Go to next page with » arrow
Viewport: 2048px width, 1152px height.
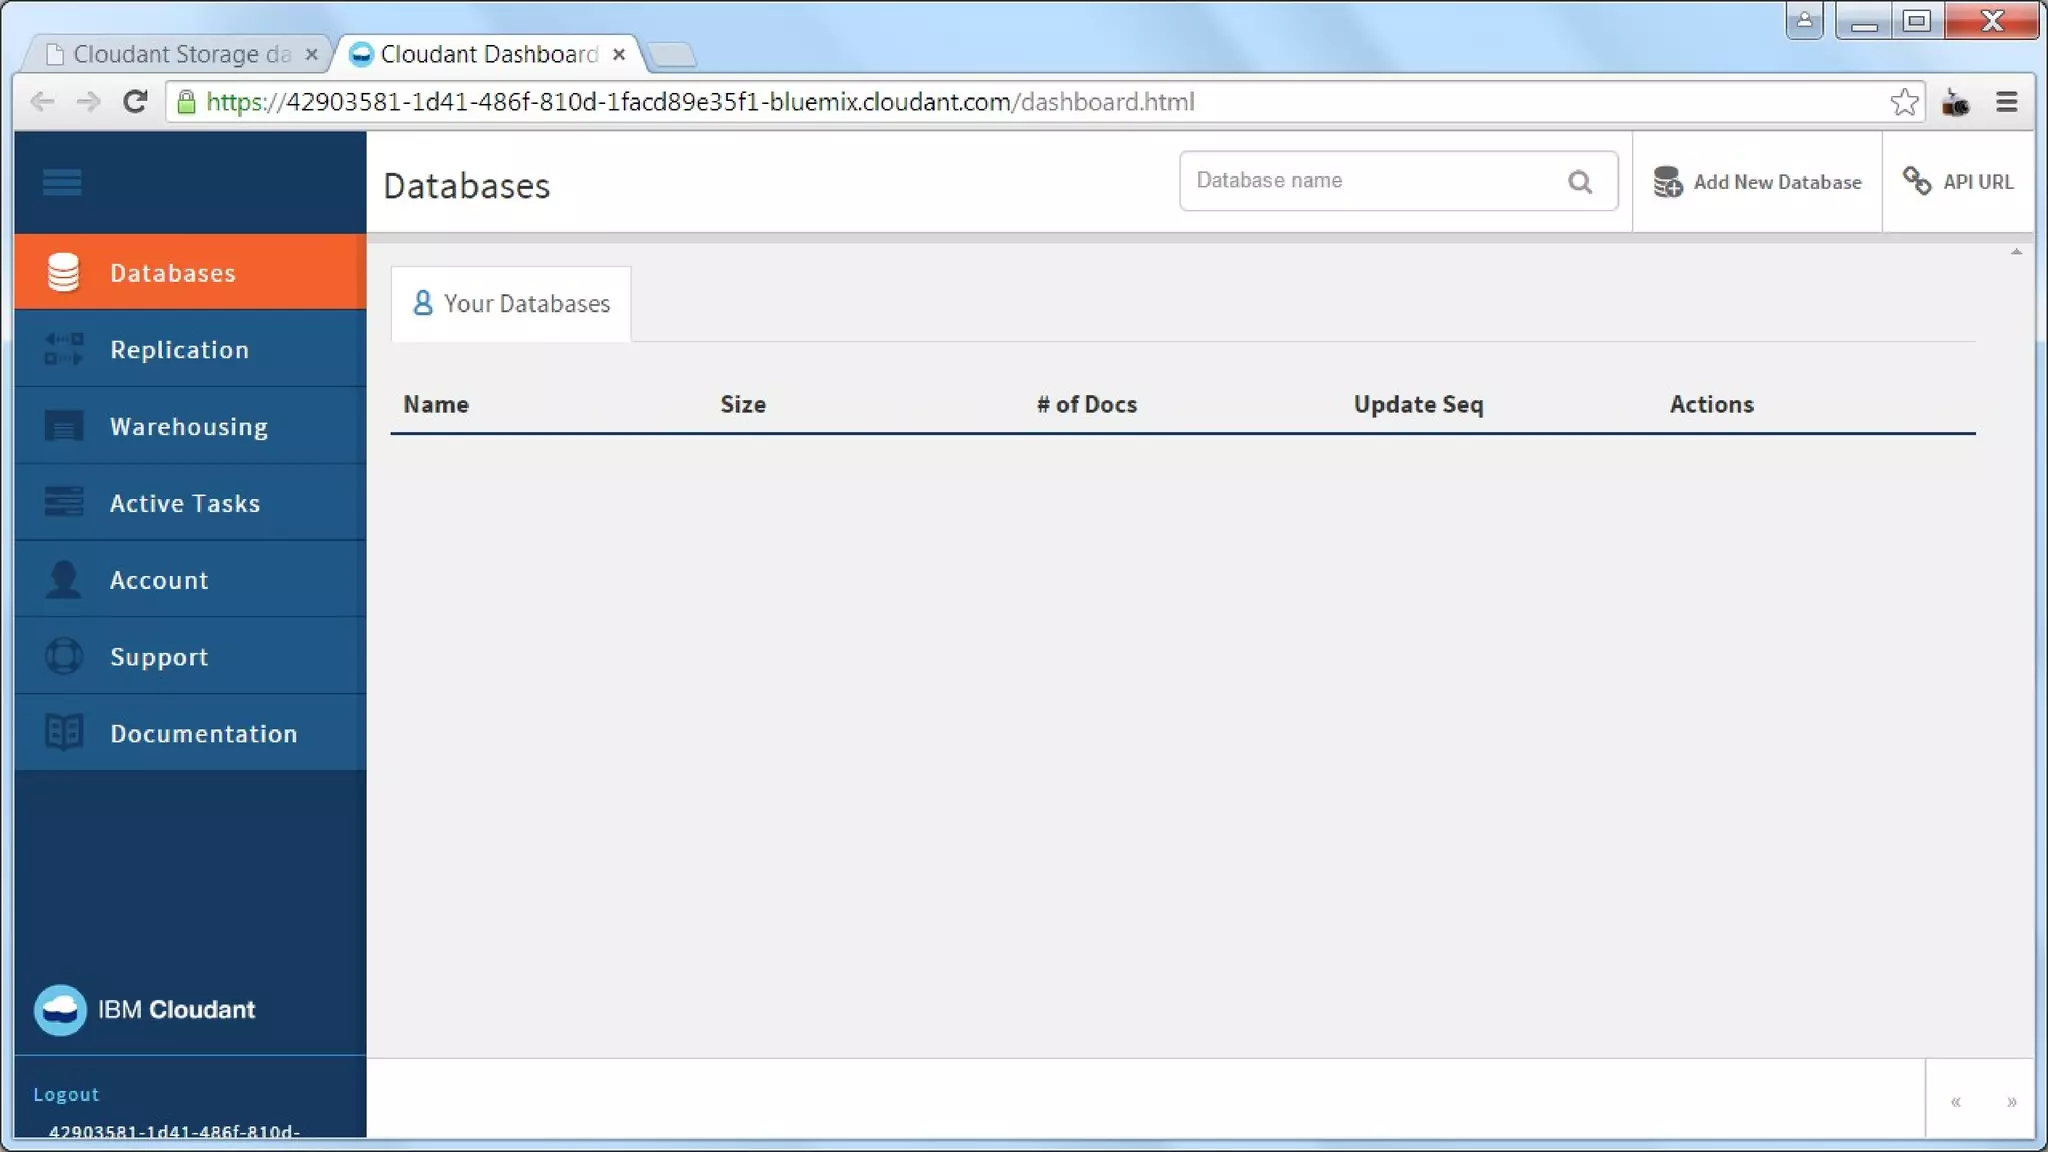click(x=2011, y=1102)
